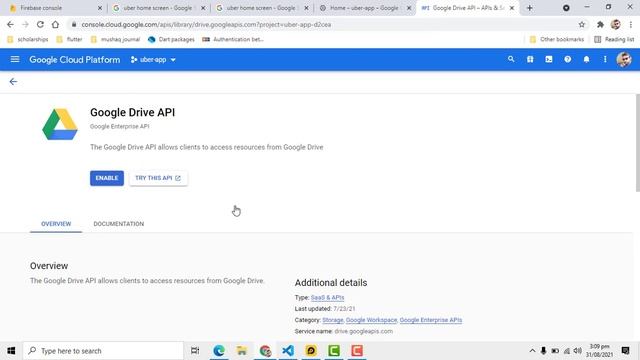Click the Google Cloud Platform logo text
The width and height of the screenshot is (640, 360).
[75, 60]
